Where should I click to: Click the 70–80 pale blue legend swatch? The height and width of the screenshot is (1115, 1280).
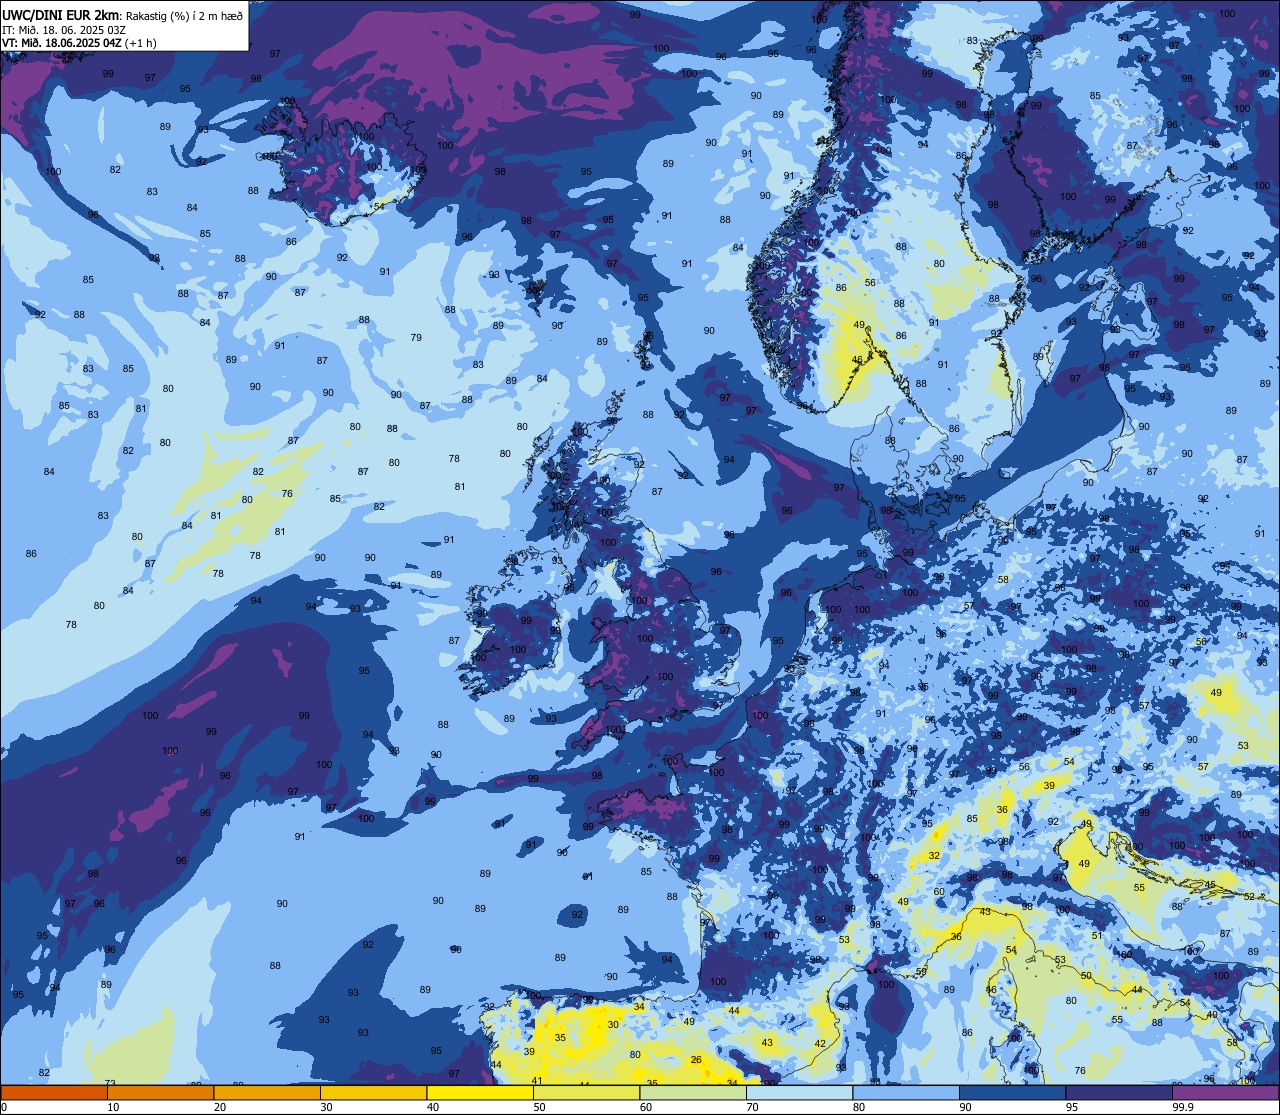(799, 1093)
